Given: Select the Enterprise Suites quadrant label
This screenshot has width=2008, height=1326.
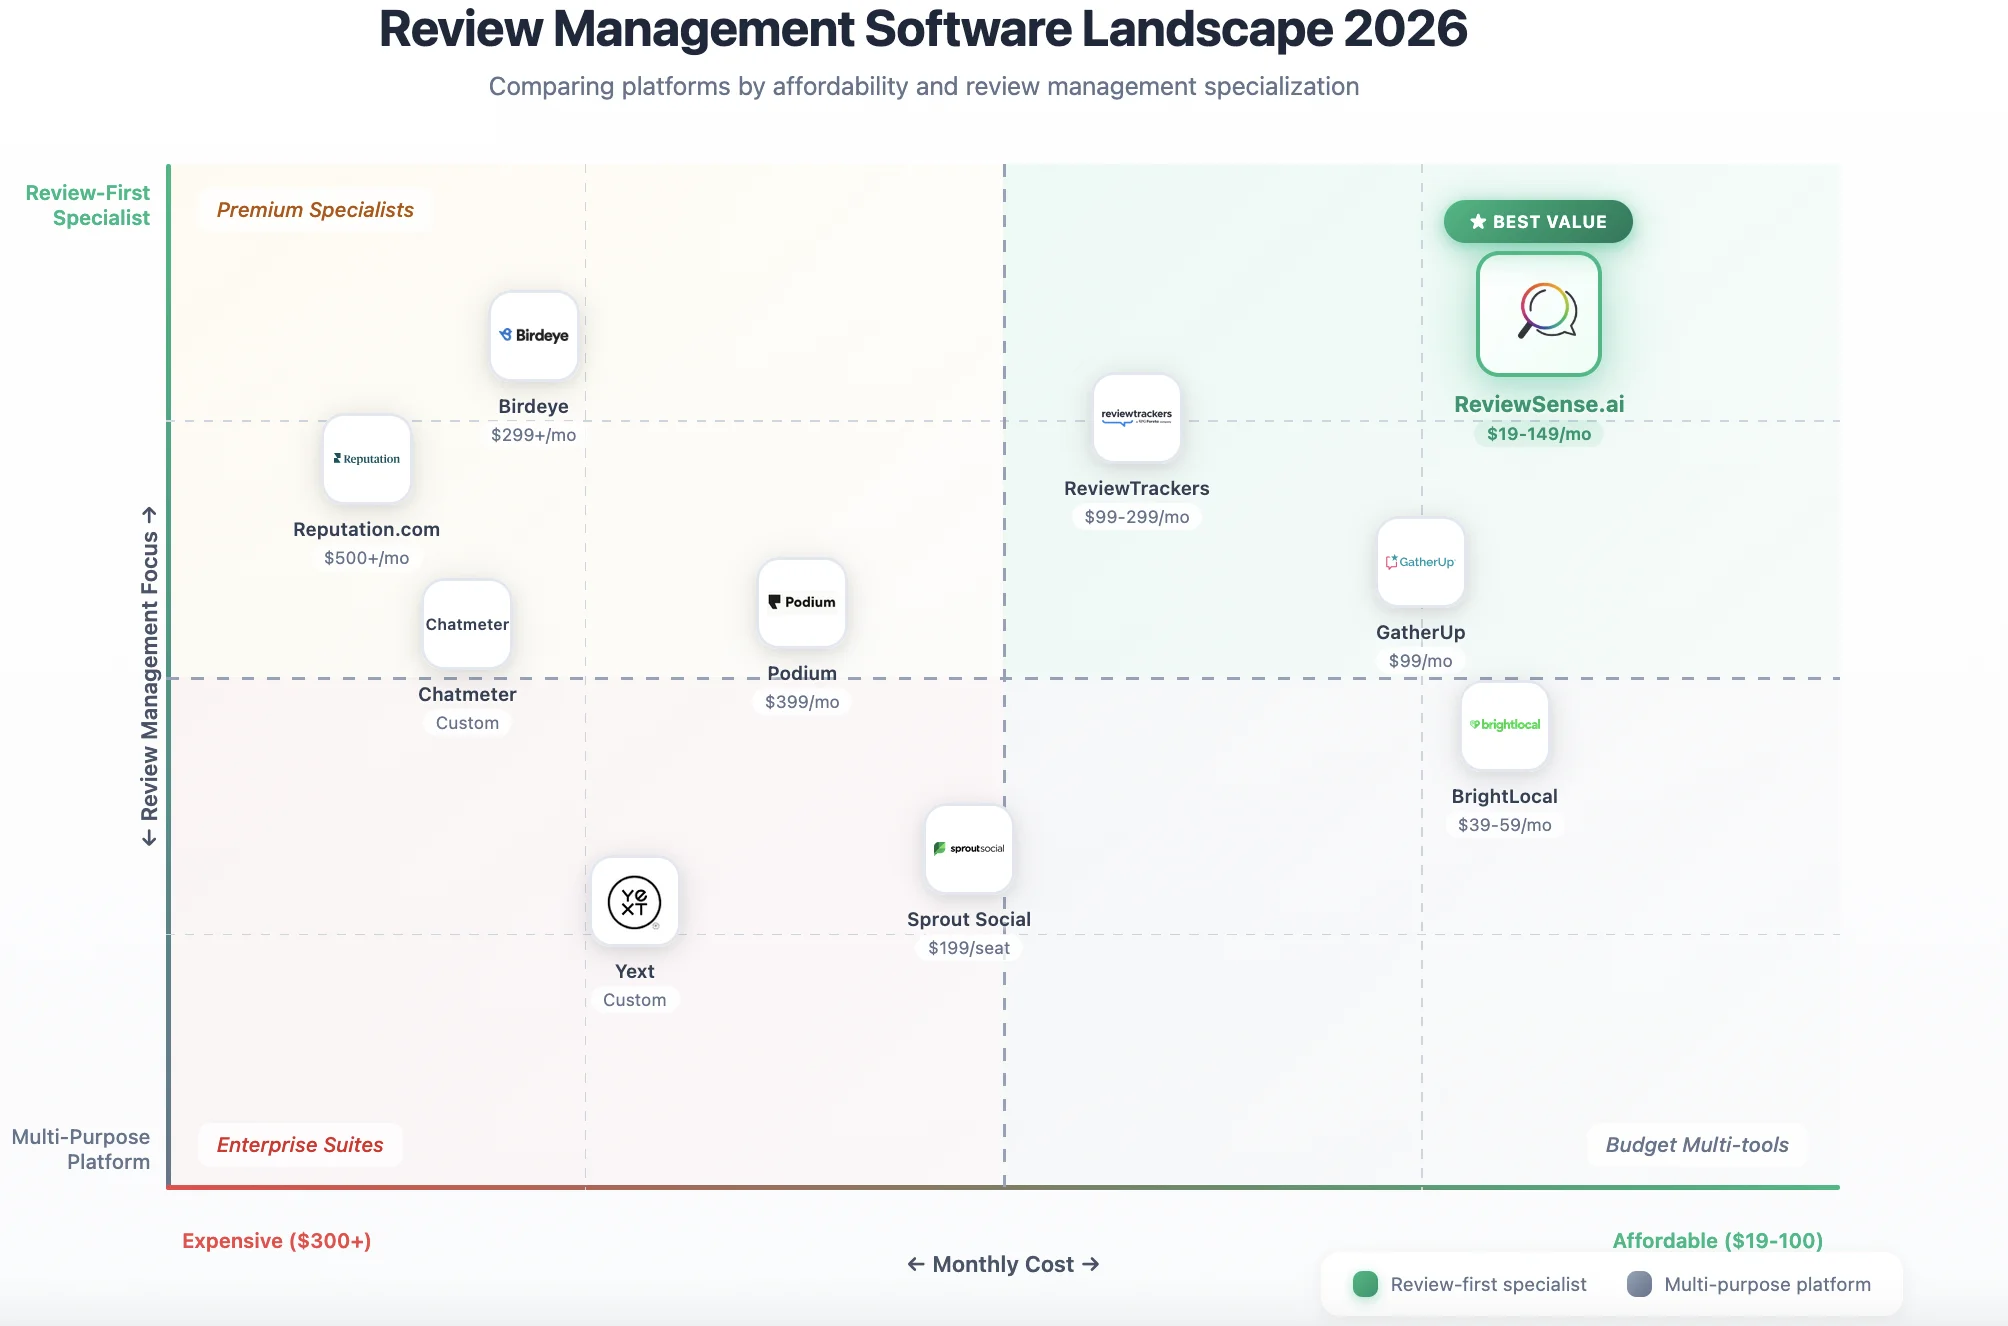Looking at the screenshot, I should (x=300, y=1145).
